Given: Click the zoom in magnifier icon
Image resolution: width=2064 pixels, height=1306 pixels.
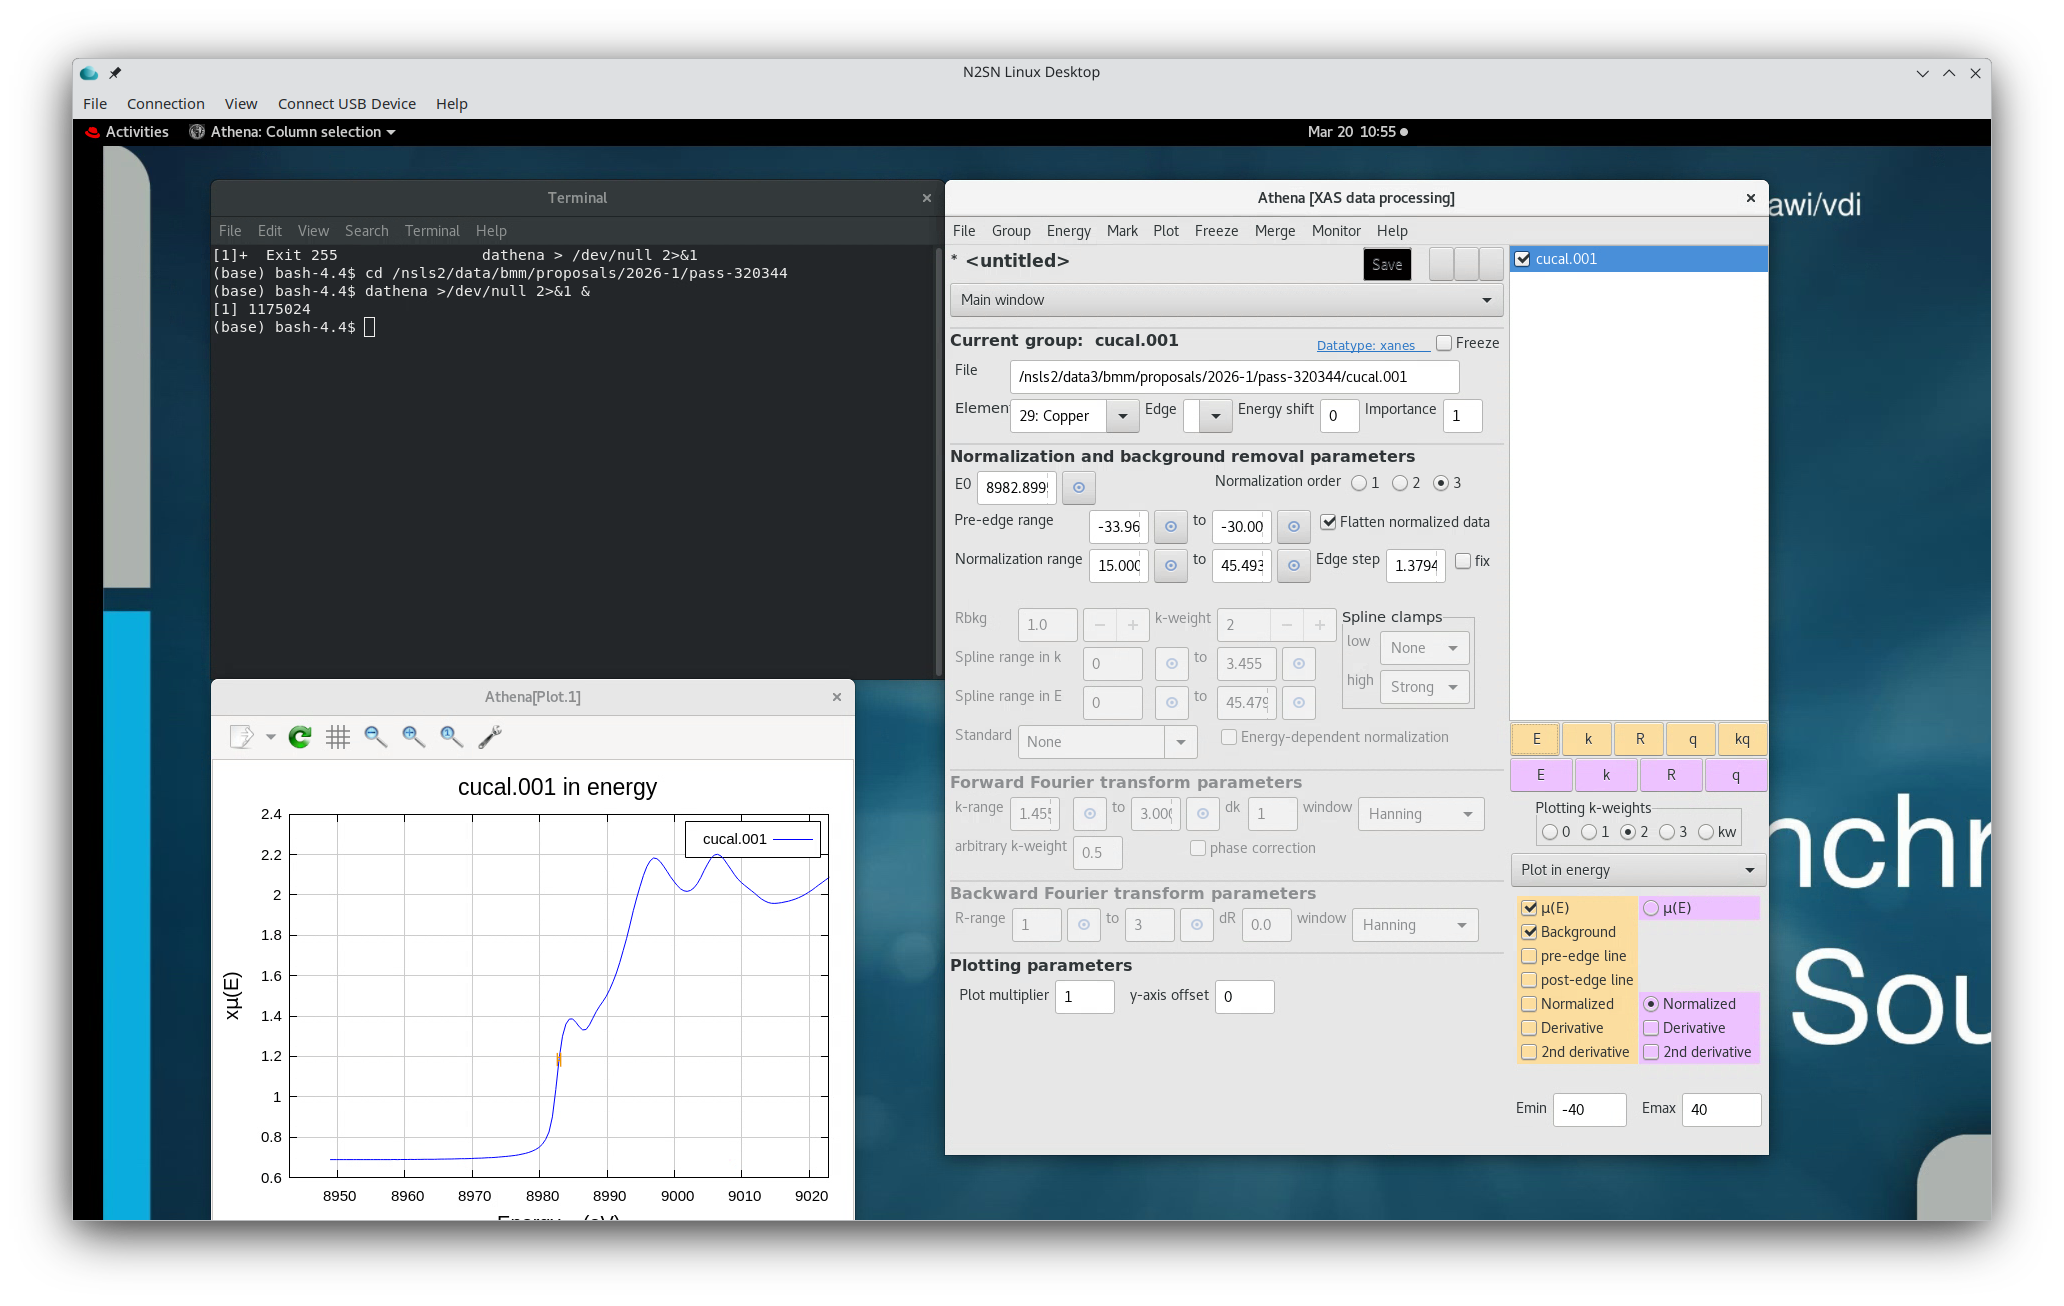Looking at the screenshot, I should [413, 738].
